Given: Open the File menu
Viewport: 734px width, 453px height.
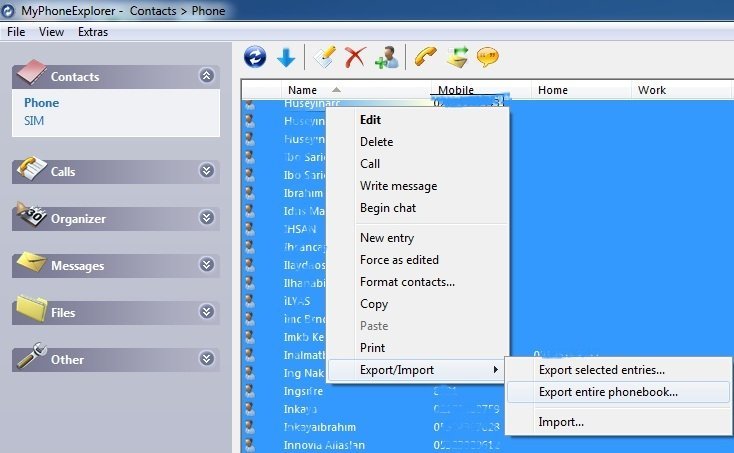Looking at the screenshot, I should [16, 32].
